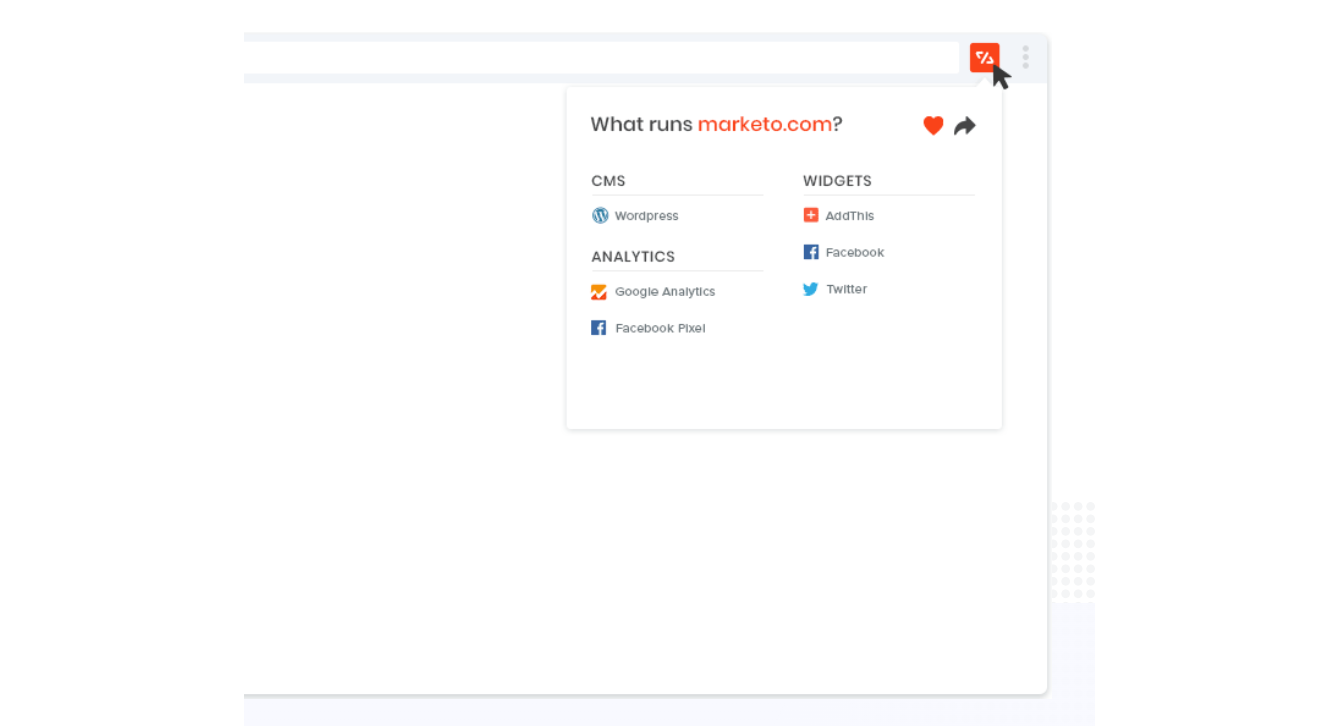
Task: Click the Twitter bird icon
Action: [811, 289]
